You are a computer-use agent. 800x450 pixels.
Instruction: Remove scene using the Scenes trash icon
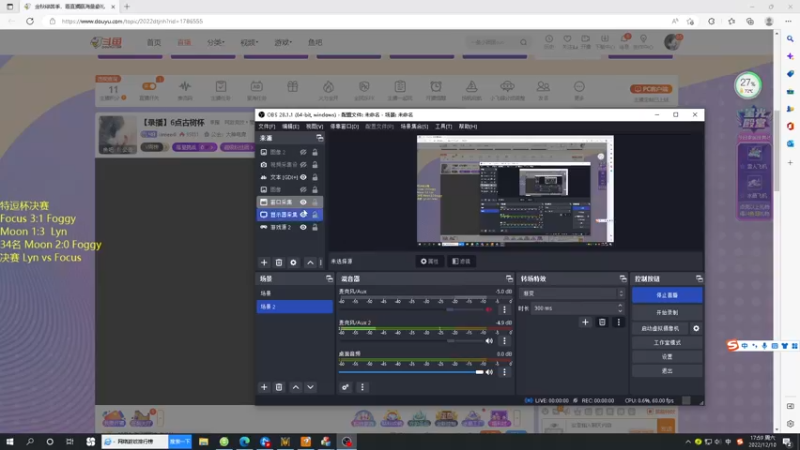click(x=279, y=387)
